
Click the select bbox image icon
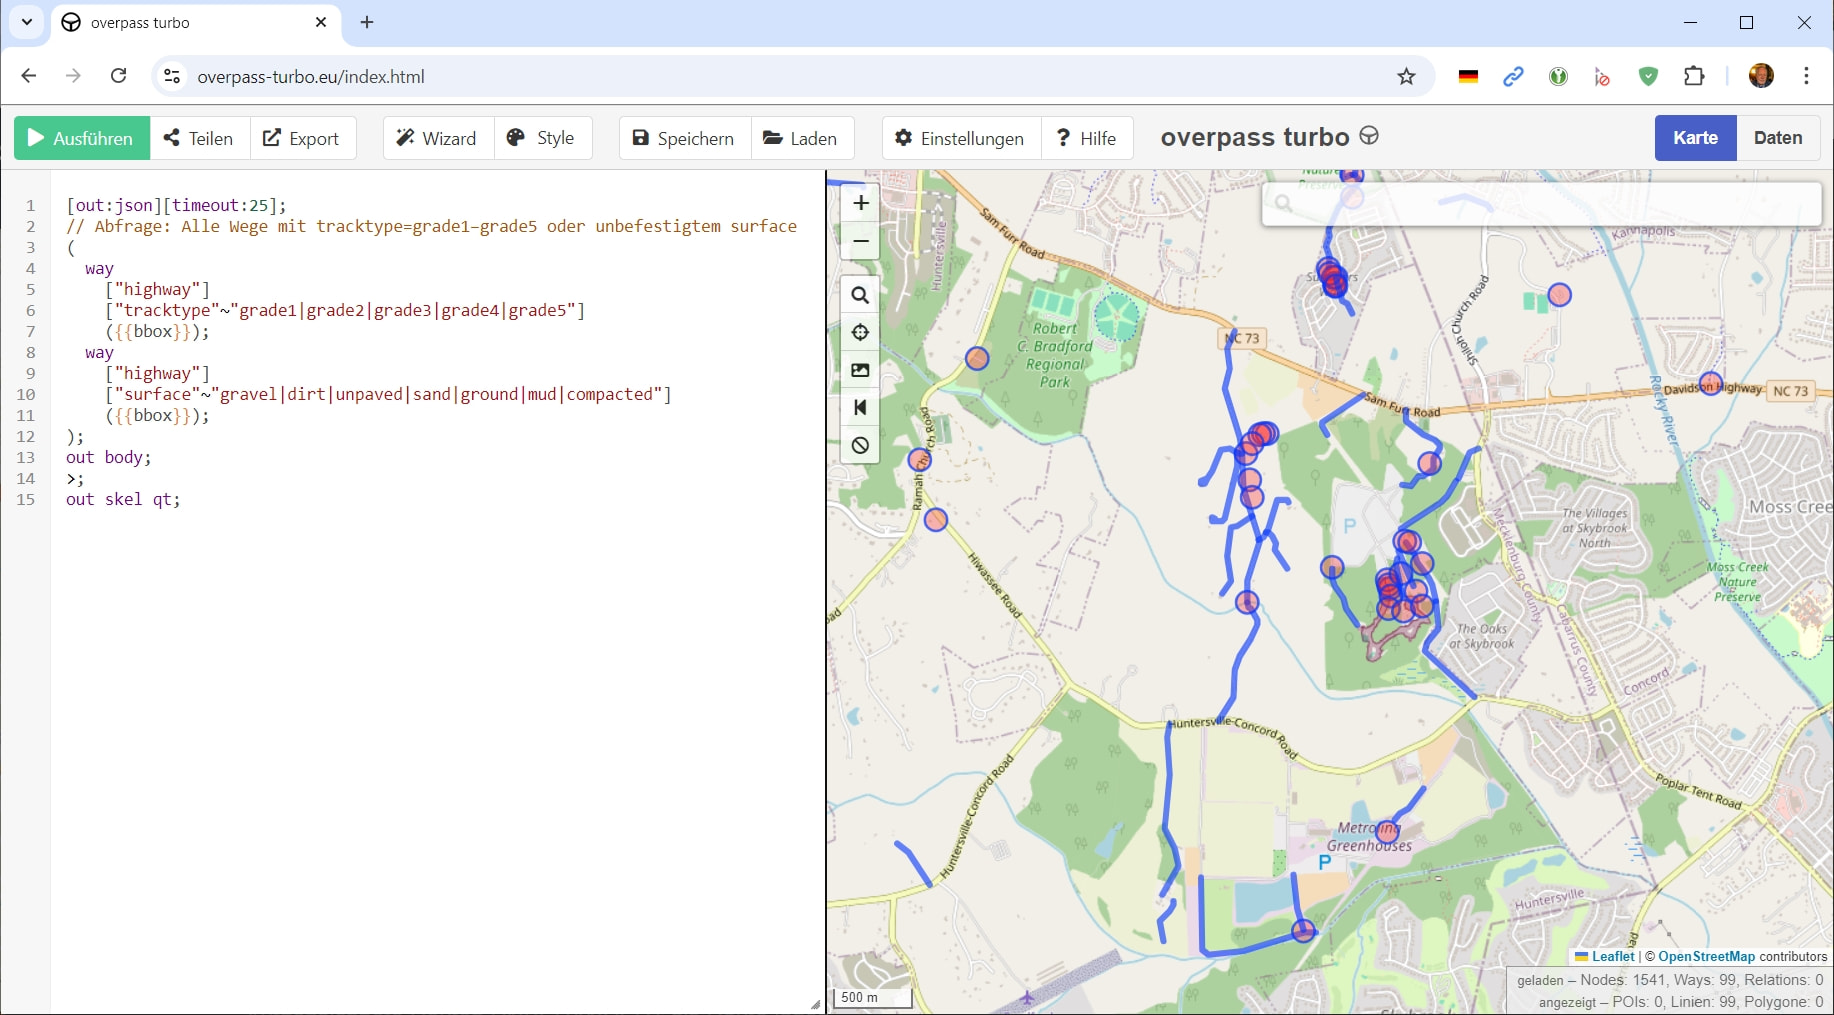pos(860,370)
